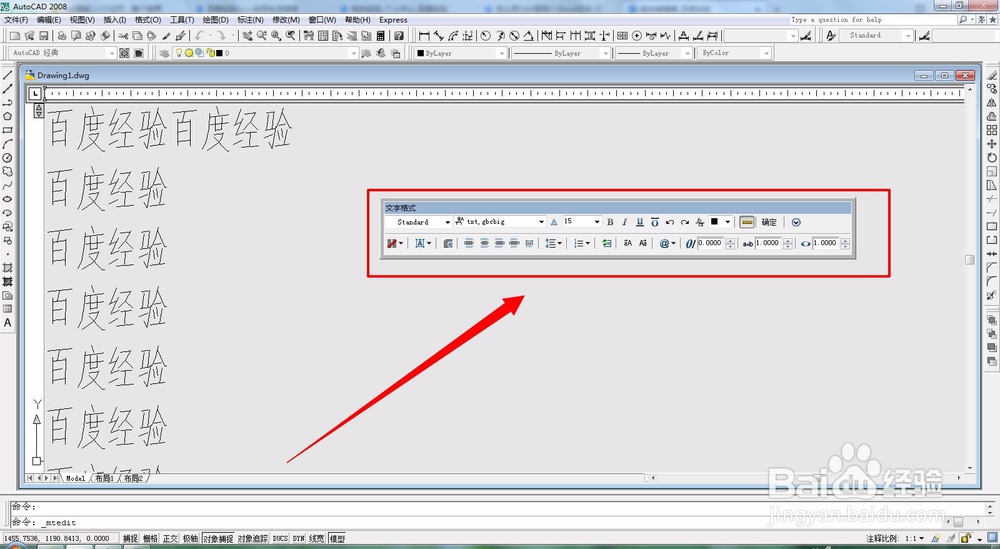This screenshot has height=549, width=1000.
Task: Click the width factor 1.0000 field
Action: pos(826,243)
